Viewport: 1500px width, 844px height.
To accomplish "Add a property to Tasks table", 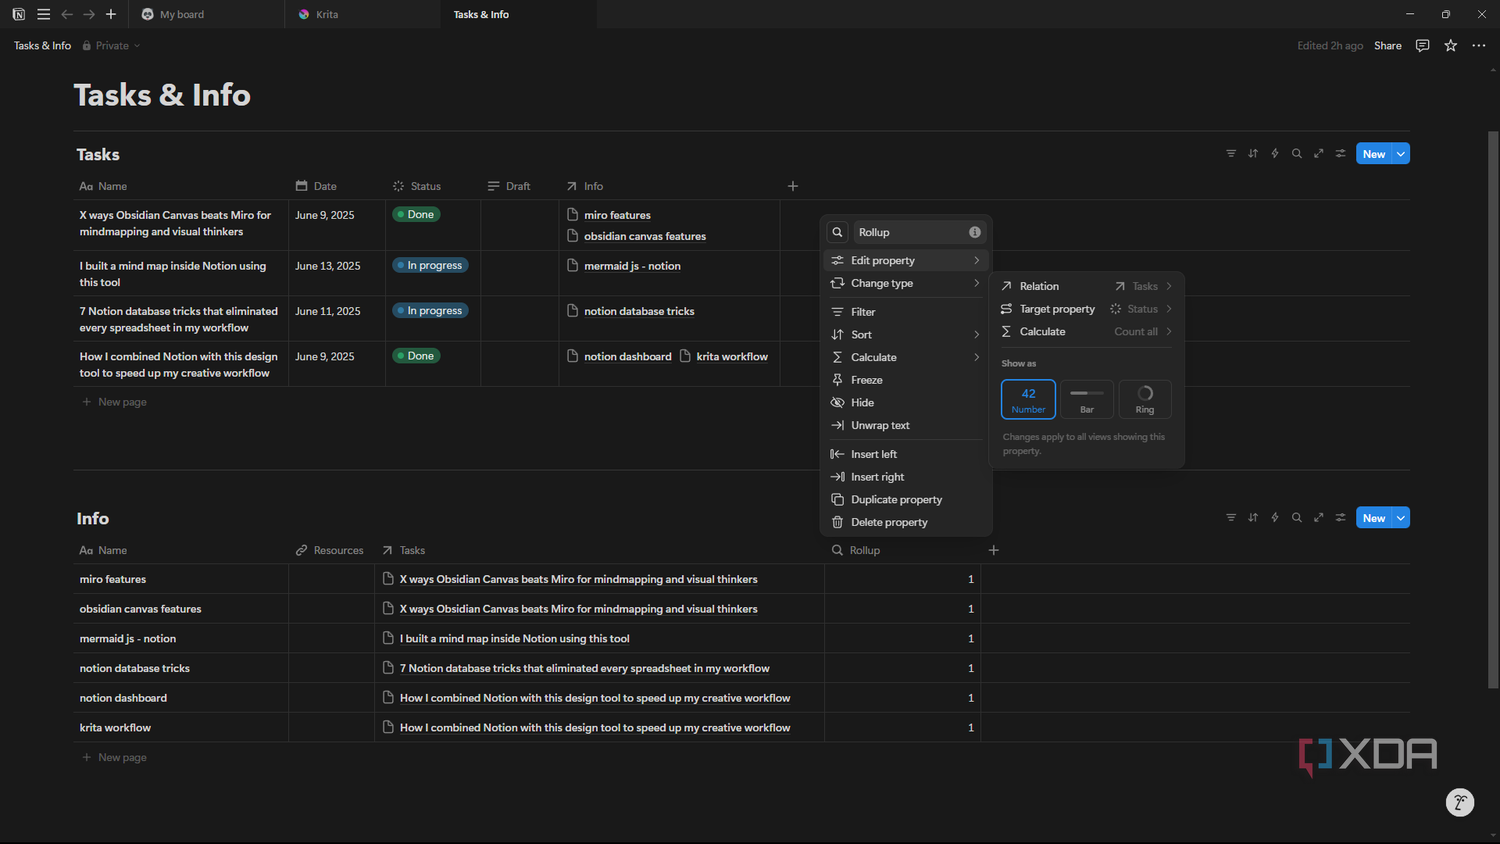I will point(793,186).
